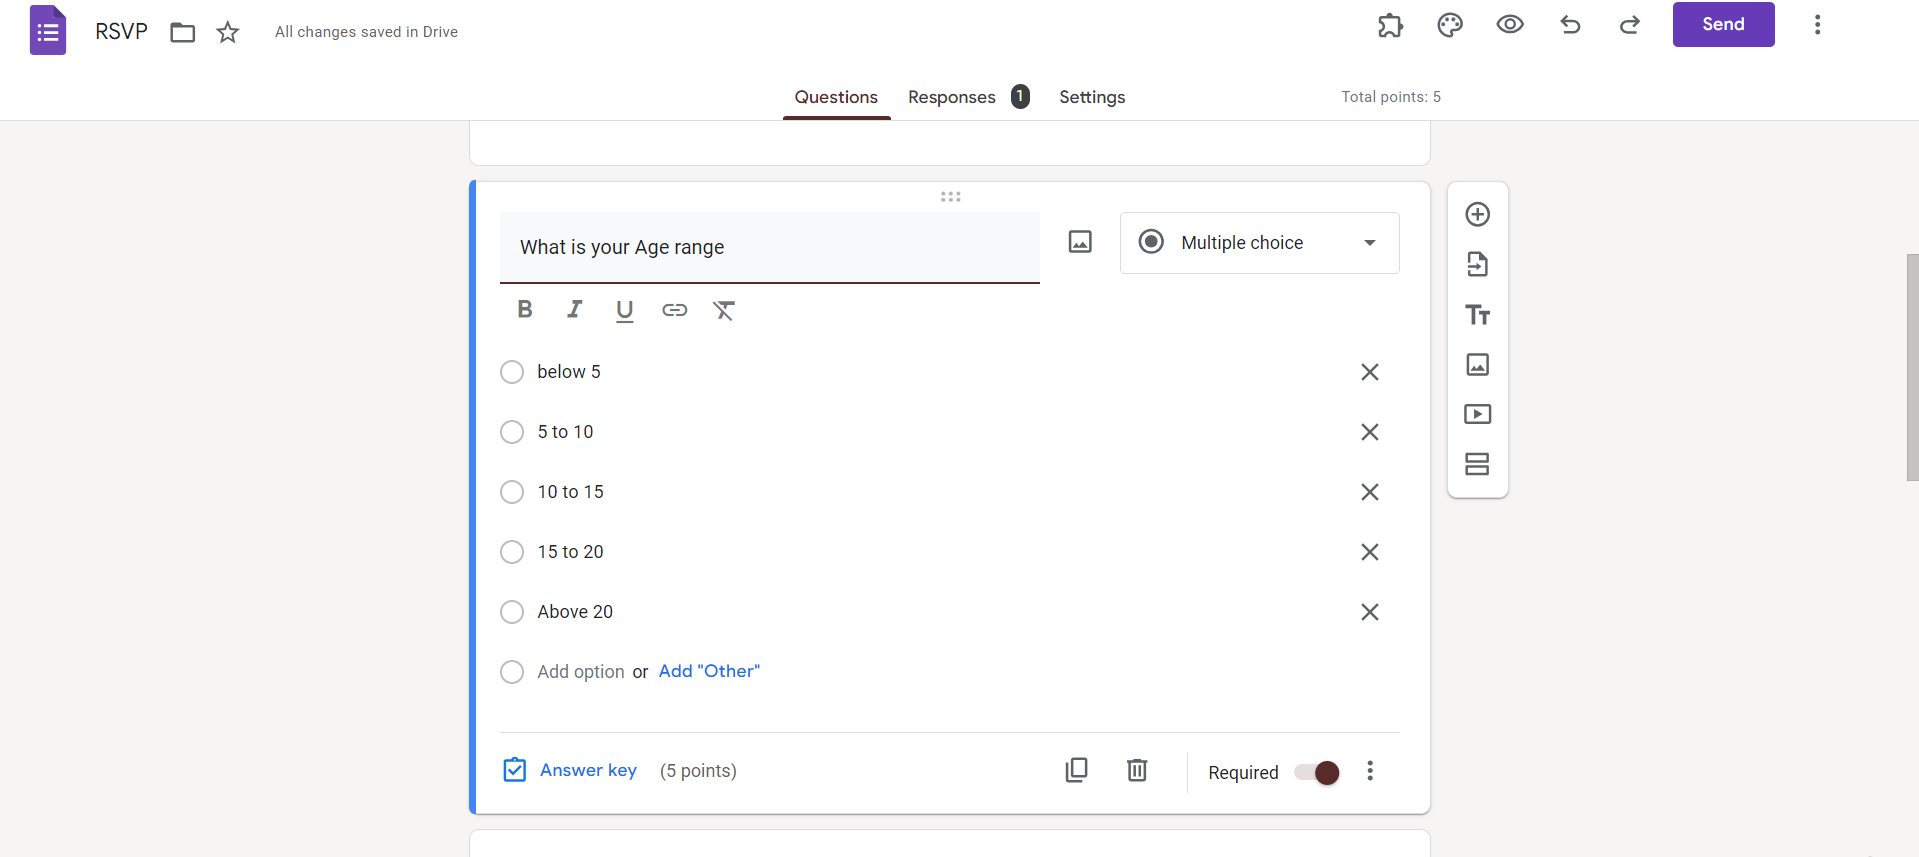This screenshot has width=1919, height=857.
Task: Duplicate the Age range question
Action: (1076, 770)
